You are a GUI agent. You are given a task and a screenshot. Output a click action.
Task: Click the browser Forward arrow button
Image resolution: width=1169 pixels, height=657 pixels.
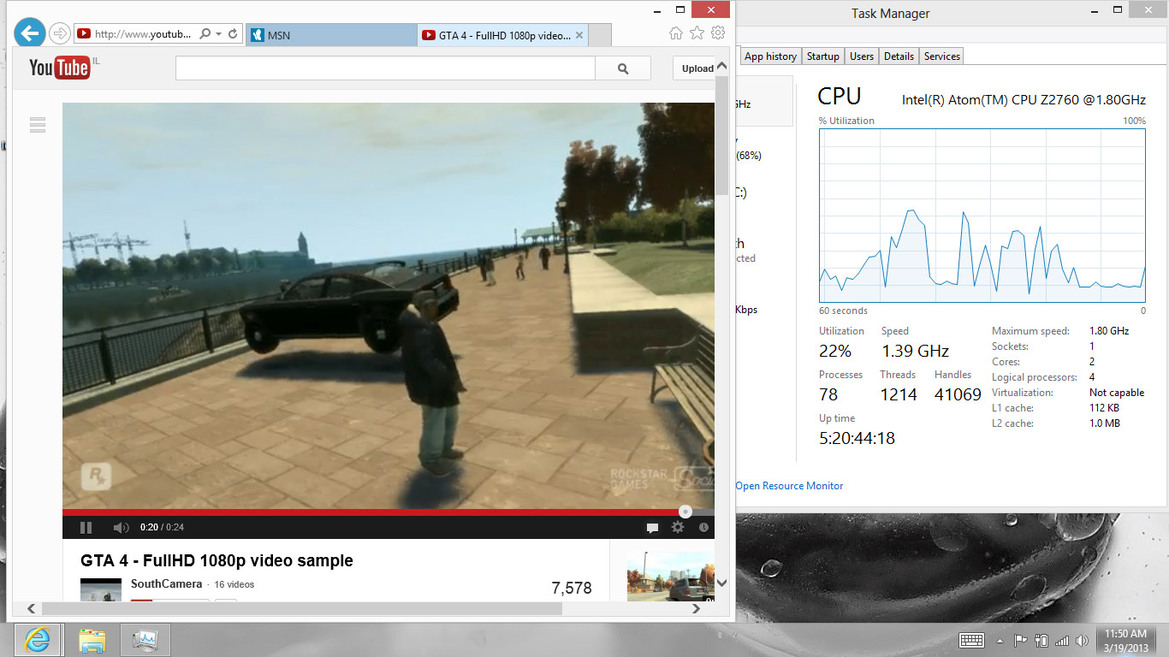click(x=60, y=34)
